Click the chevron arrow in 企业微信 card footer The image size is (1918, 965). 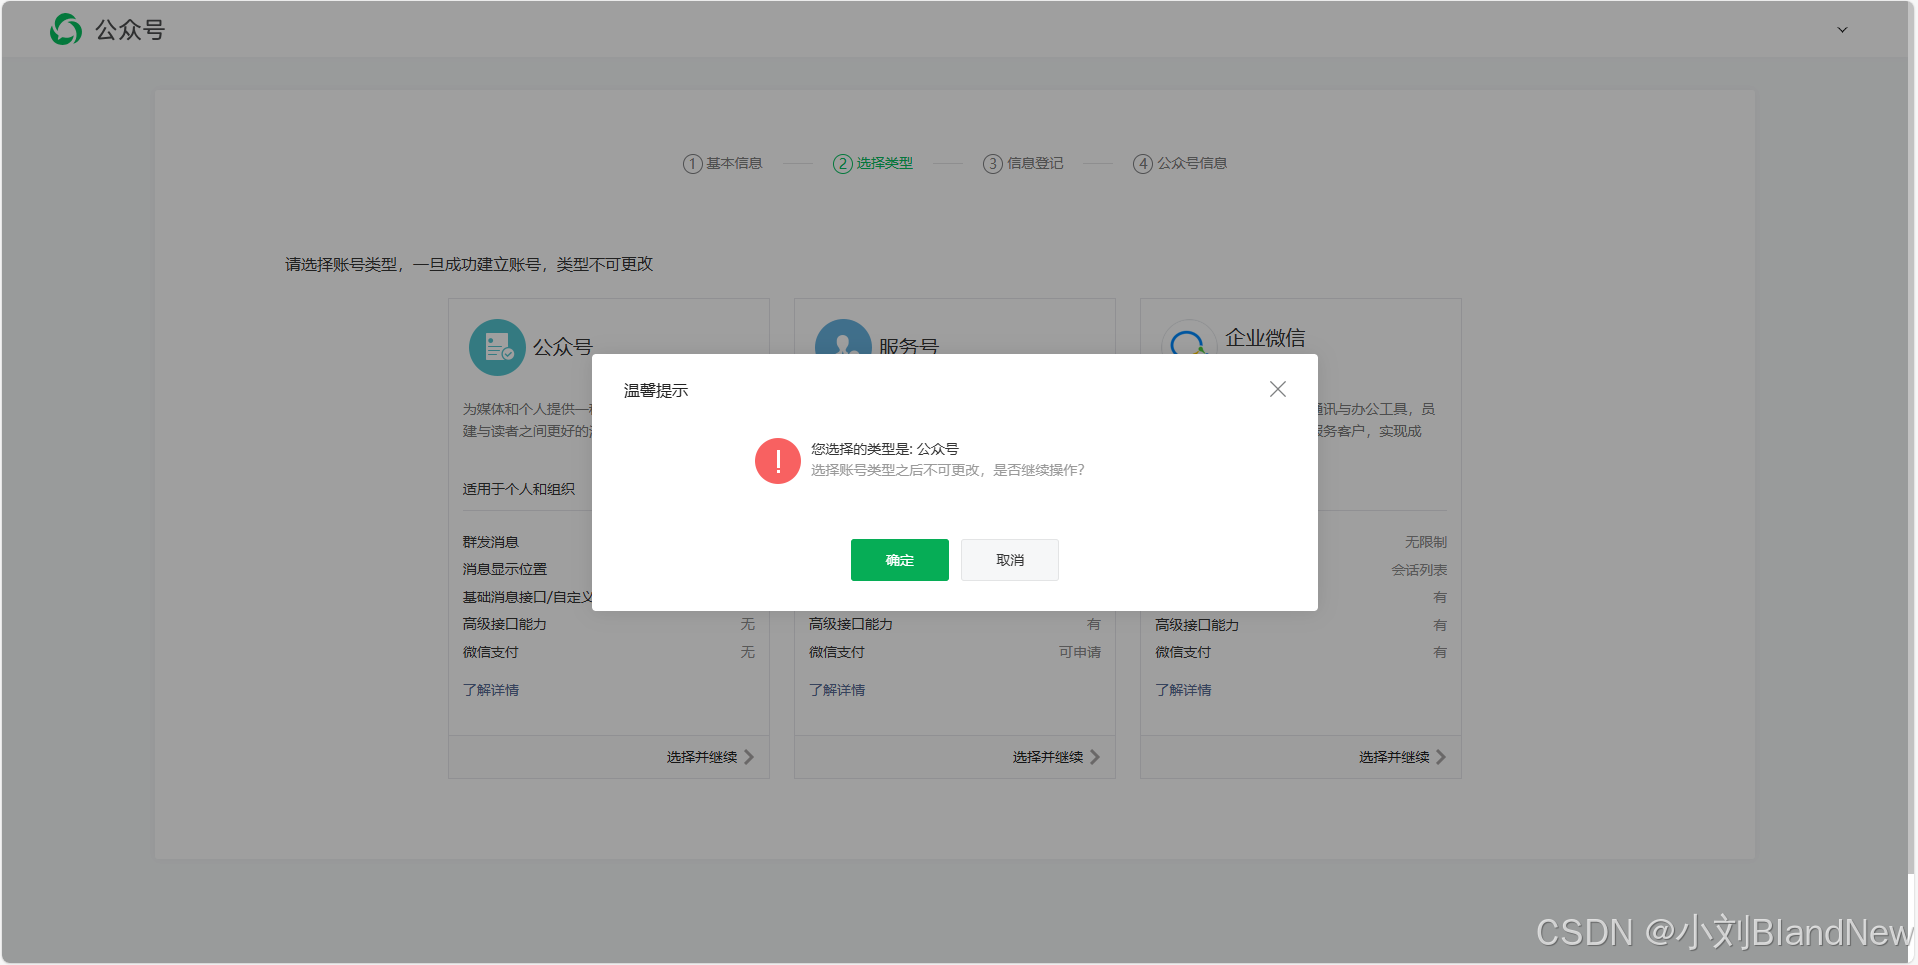[1441, 757]
